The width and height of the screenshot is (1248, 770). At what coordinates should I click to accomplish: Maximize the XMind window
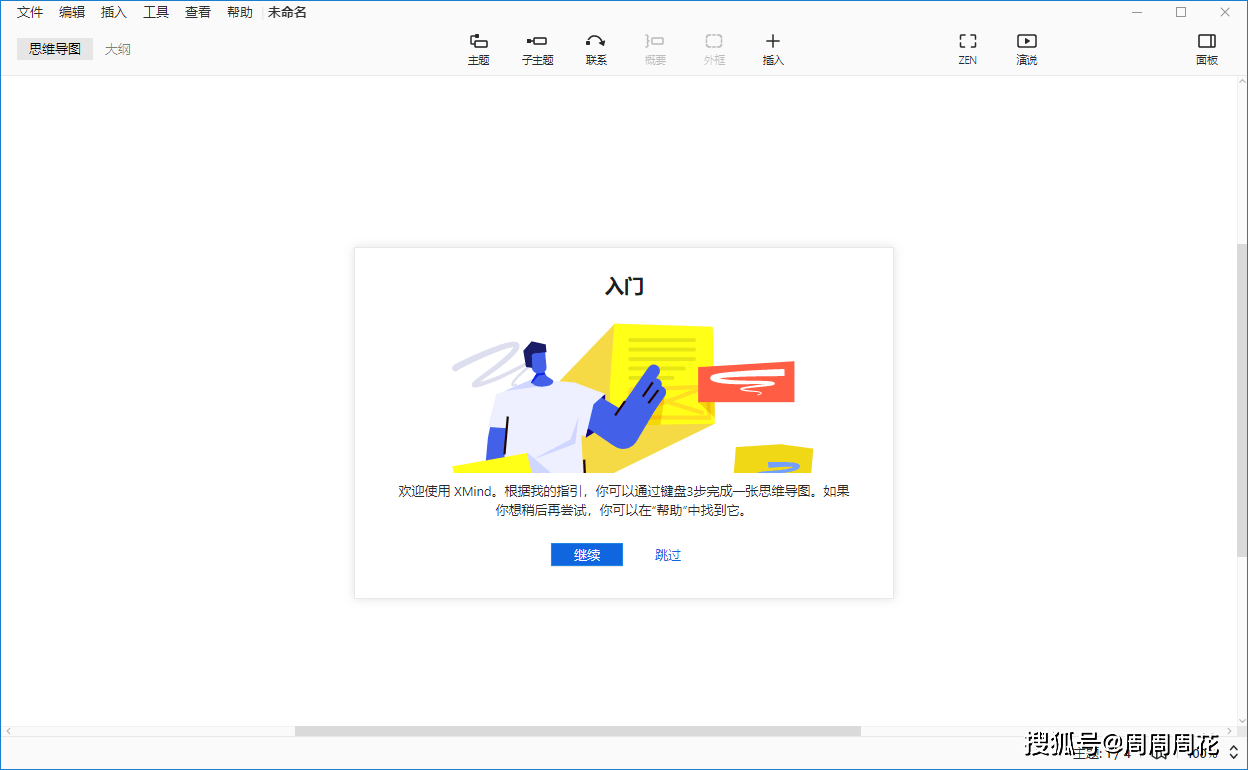[x=1181, y=12]
